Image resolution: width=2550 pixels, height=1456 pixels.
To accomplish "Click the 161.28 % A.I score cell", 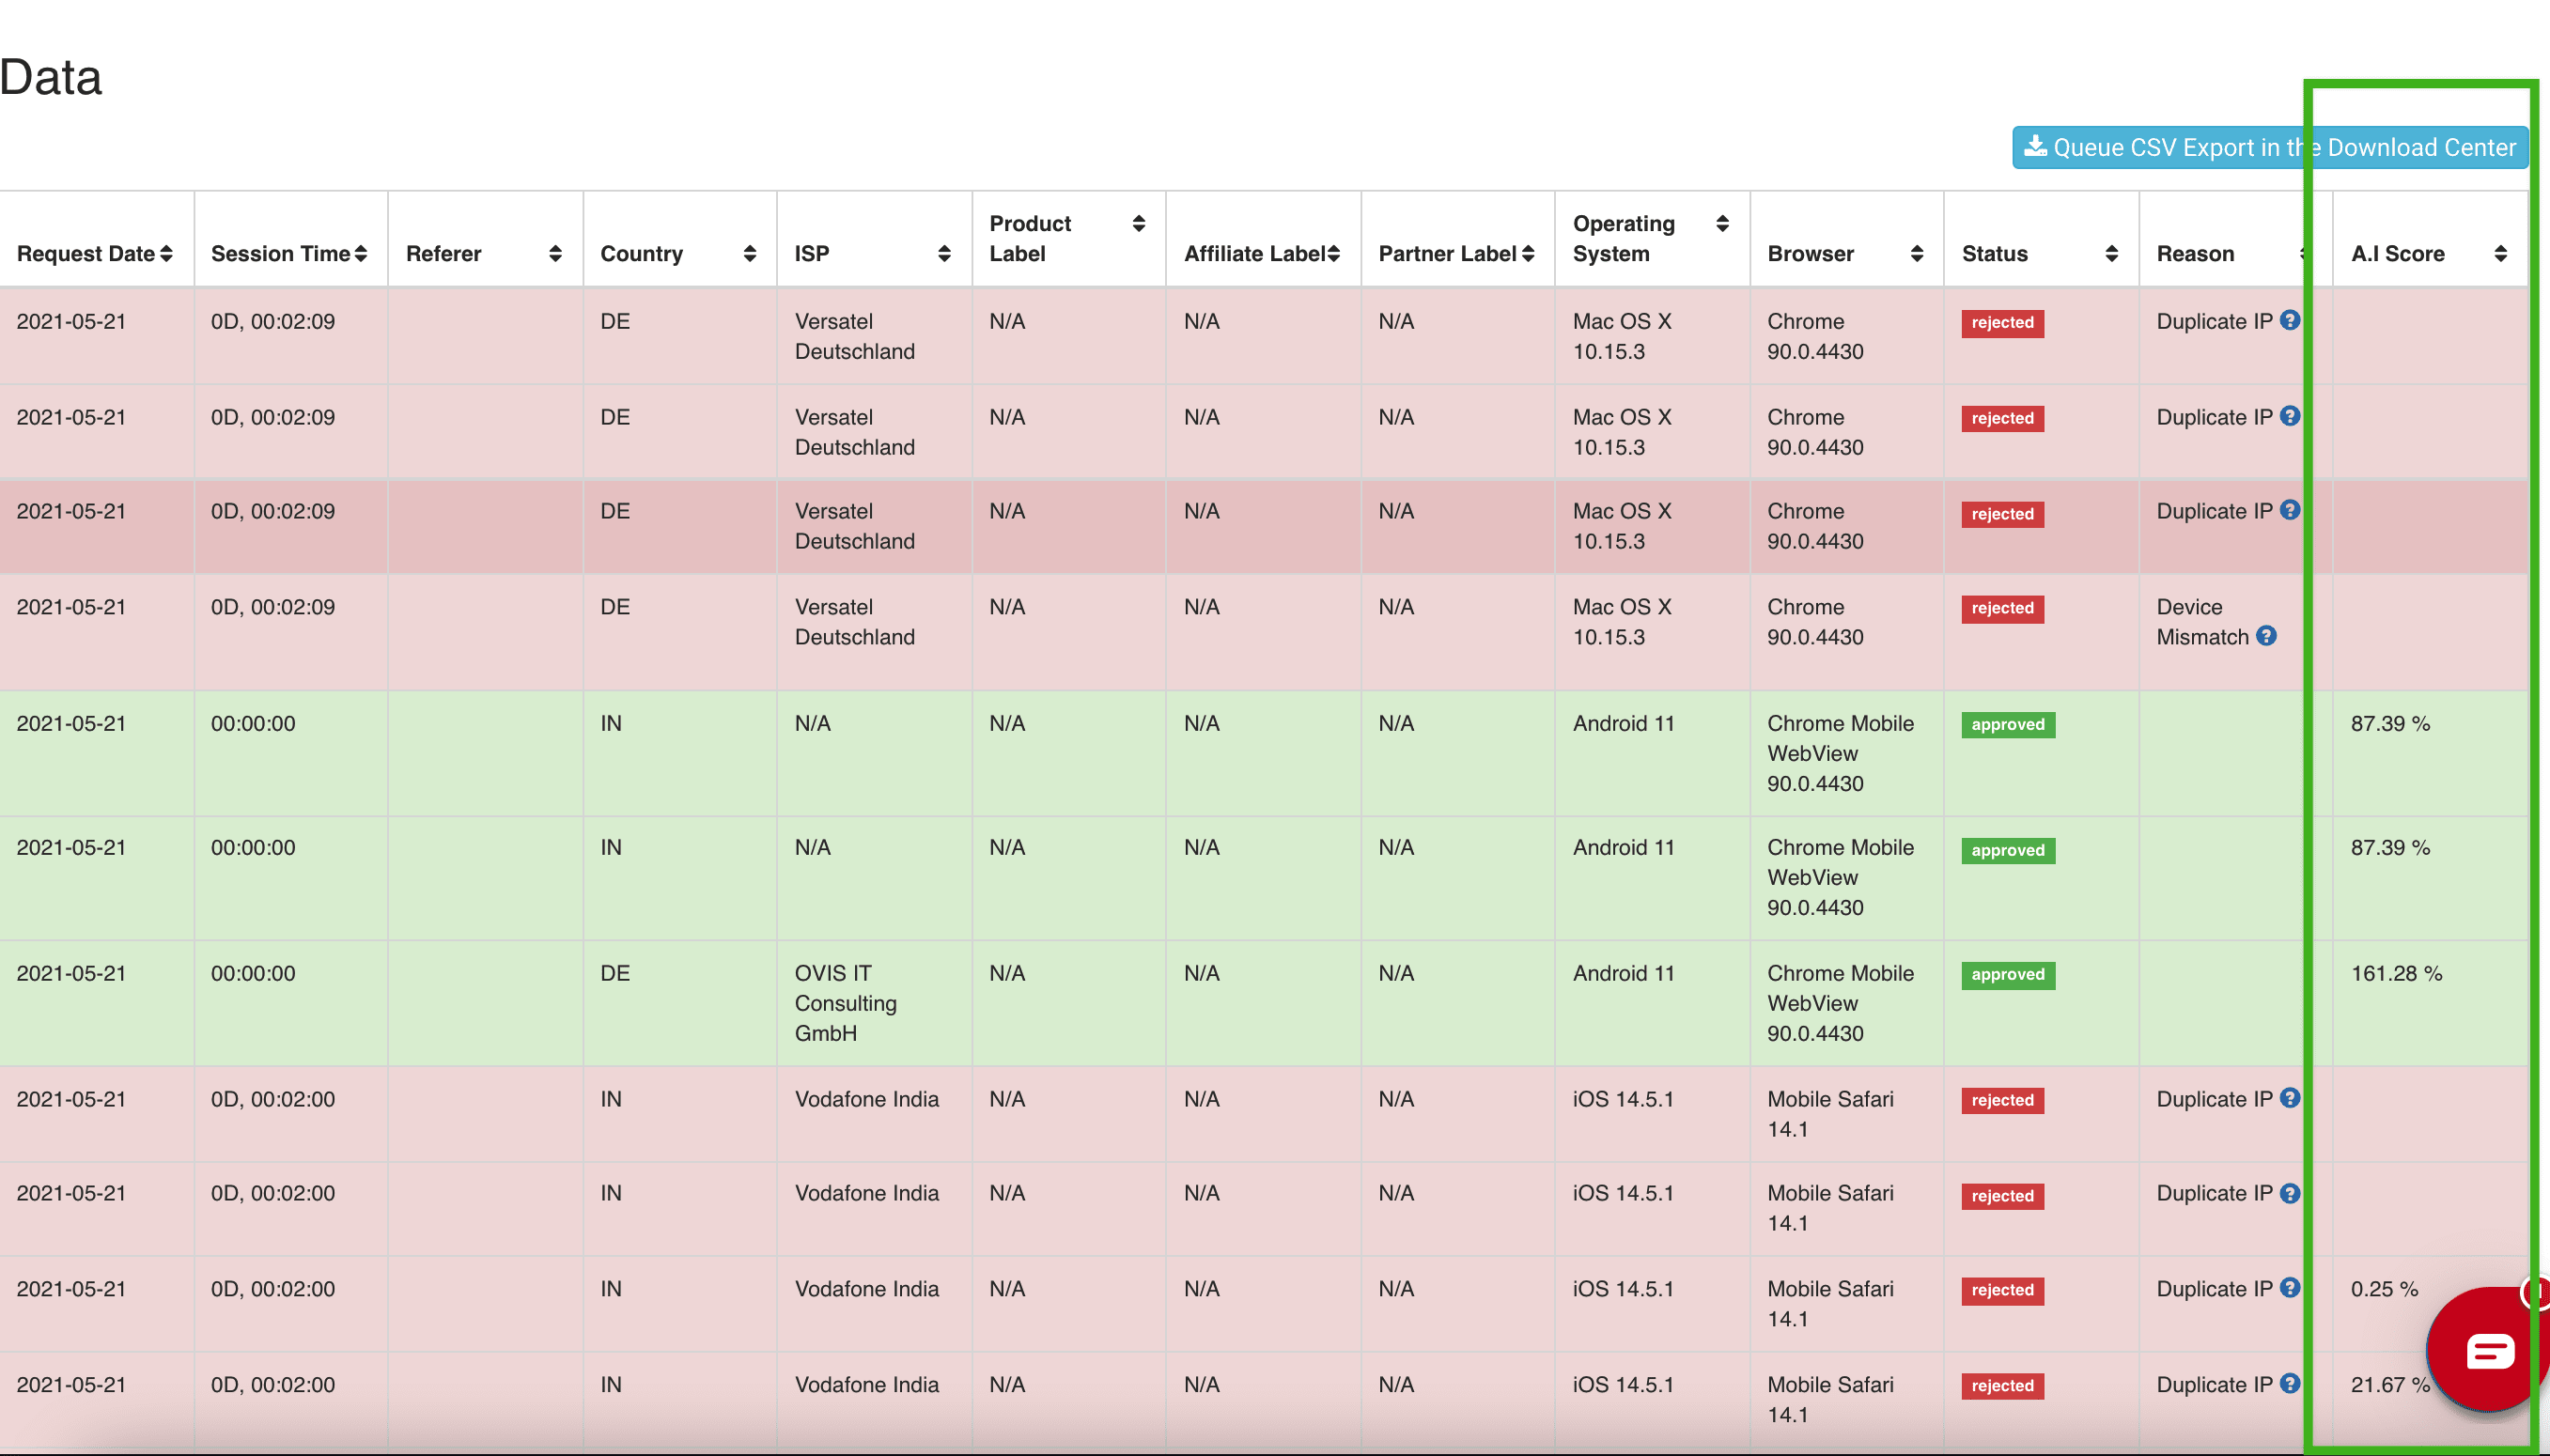I will (x=2395, y=974).
